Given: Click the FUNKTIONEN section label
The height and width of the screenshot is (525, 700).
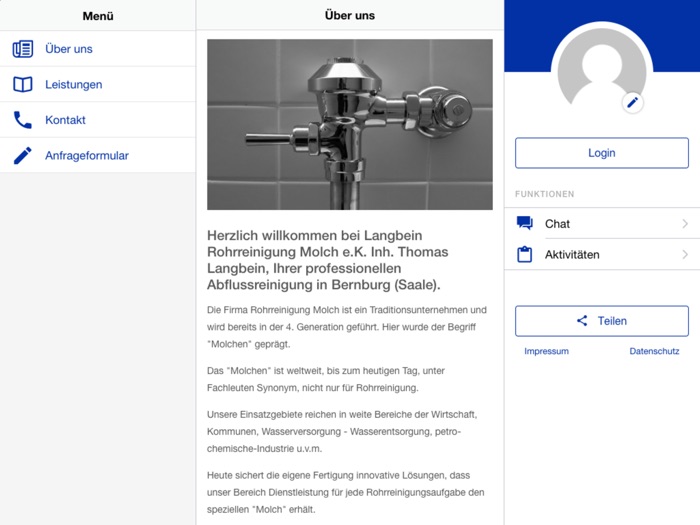Looking at the screenshot, I should click(545, 194).
